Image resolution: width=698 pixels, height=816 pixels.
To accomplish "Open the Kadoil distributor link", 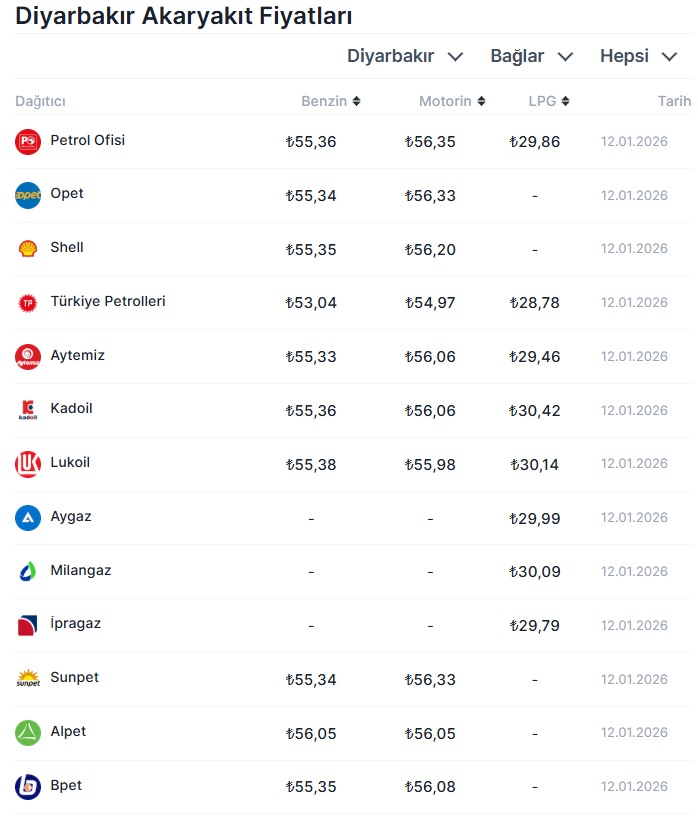I will click(71, 409).
